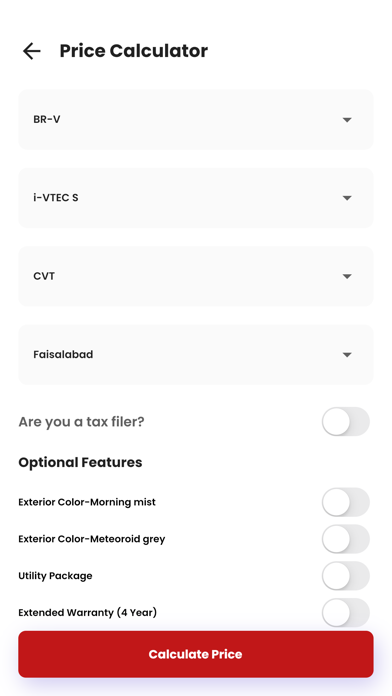
Task: Enable Exterior Color-Meteoroid grey switch
Action: click(345, 539)
